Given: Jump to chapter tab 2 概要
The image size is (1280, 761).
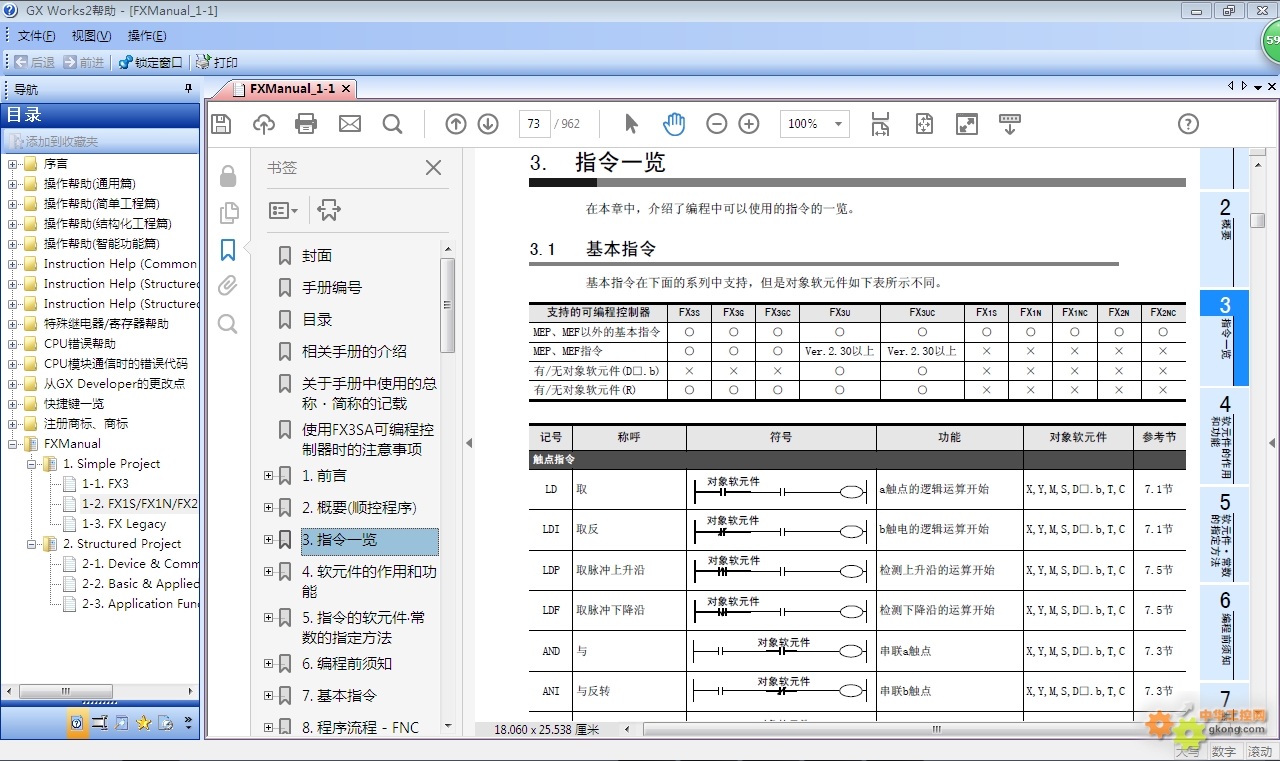Looking at the screenshot, I should tap(1225, 238).
